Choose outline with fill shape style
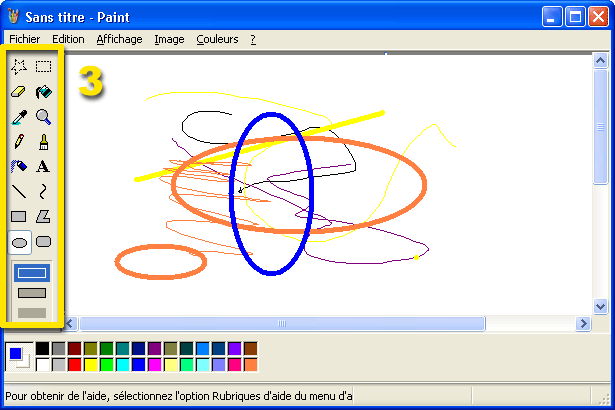The image size is (615, 410). [x=32, y=293]
